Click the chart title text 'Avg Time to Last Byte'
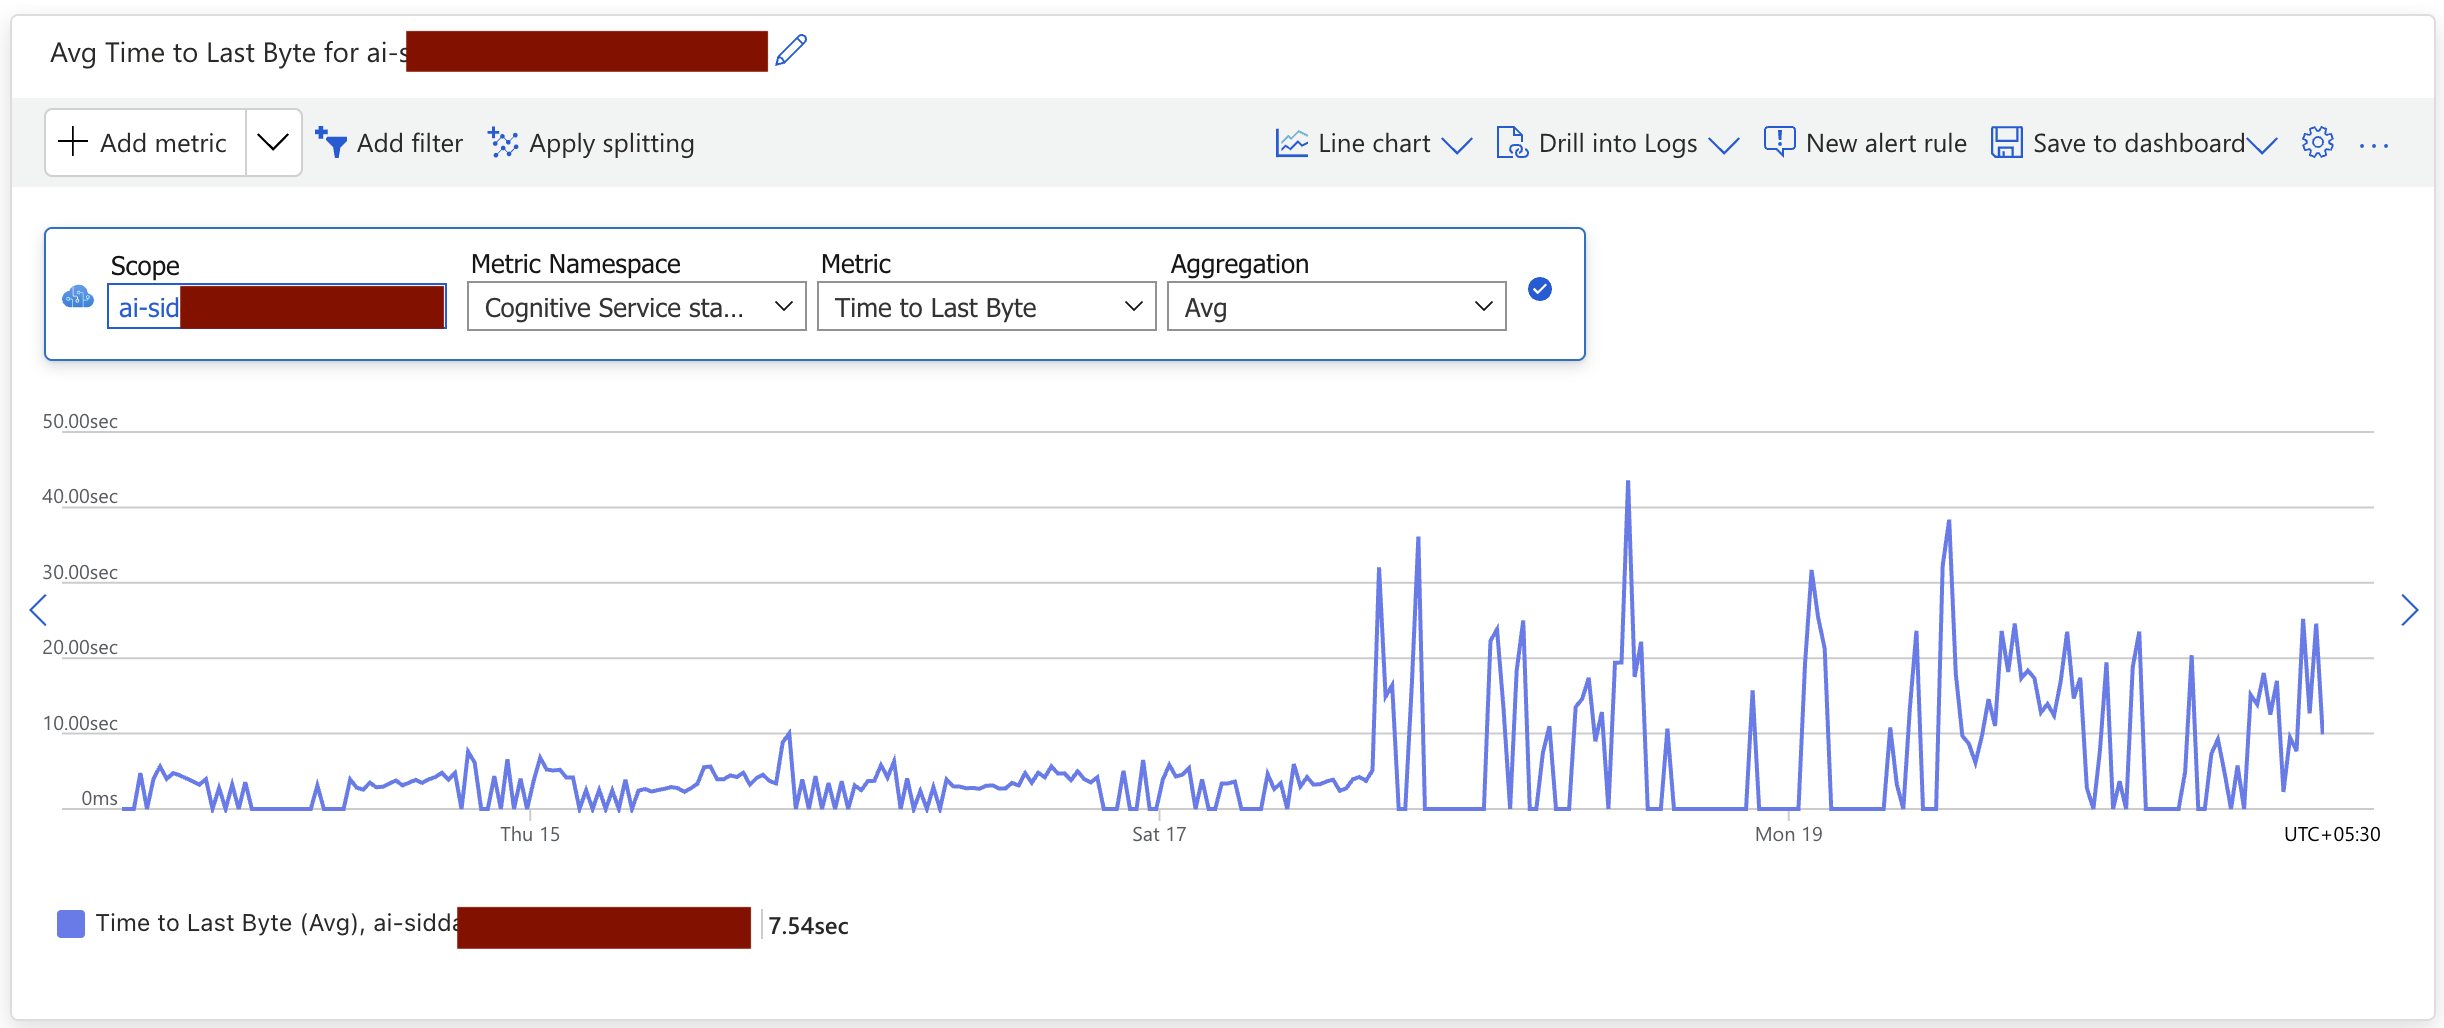This screenshot has width=2444, height=1028. pos(184,52)
